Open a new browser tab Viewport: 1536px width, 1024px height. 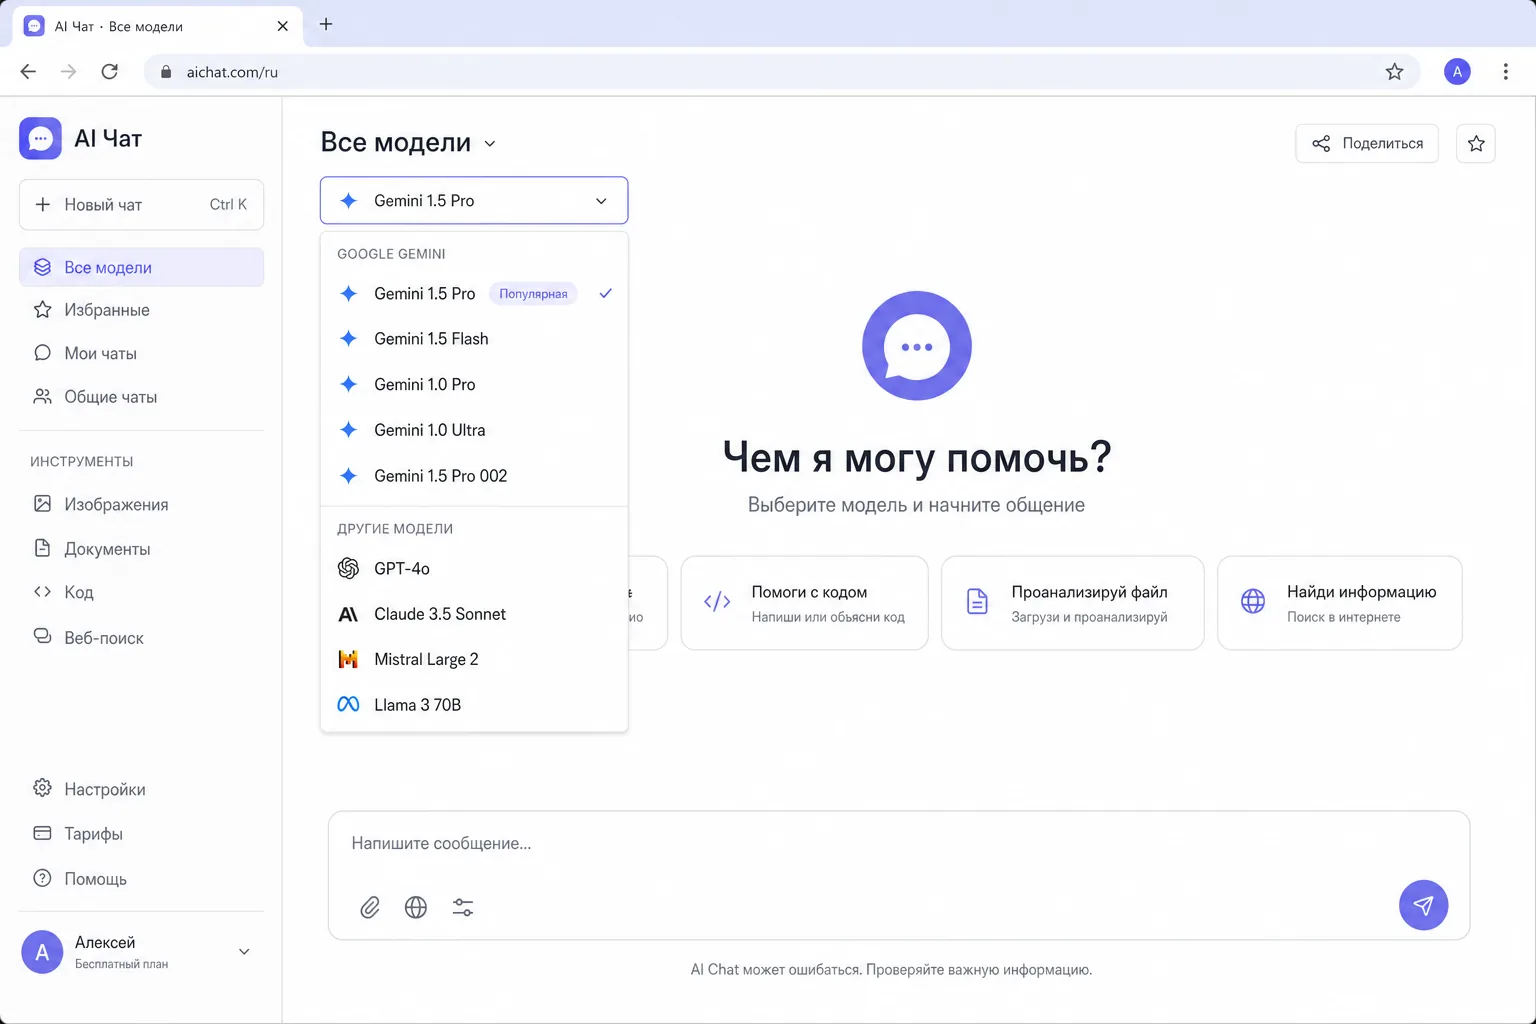(325, 24)
